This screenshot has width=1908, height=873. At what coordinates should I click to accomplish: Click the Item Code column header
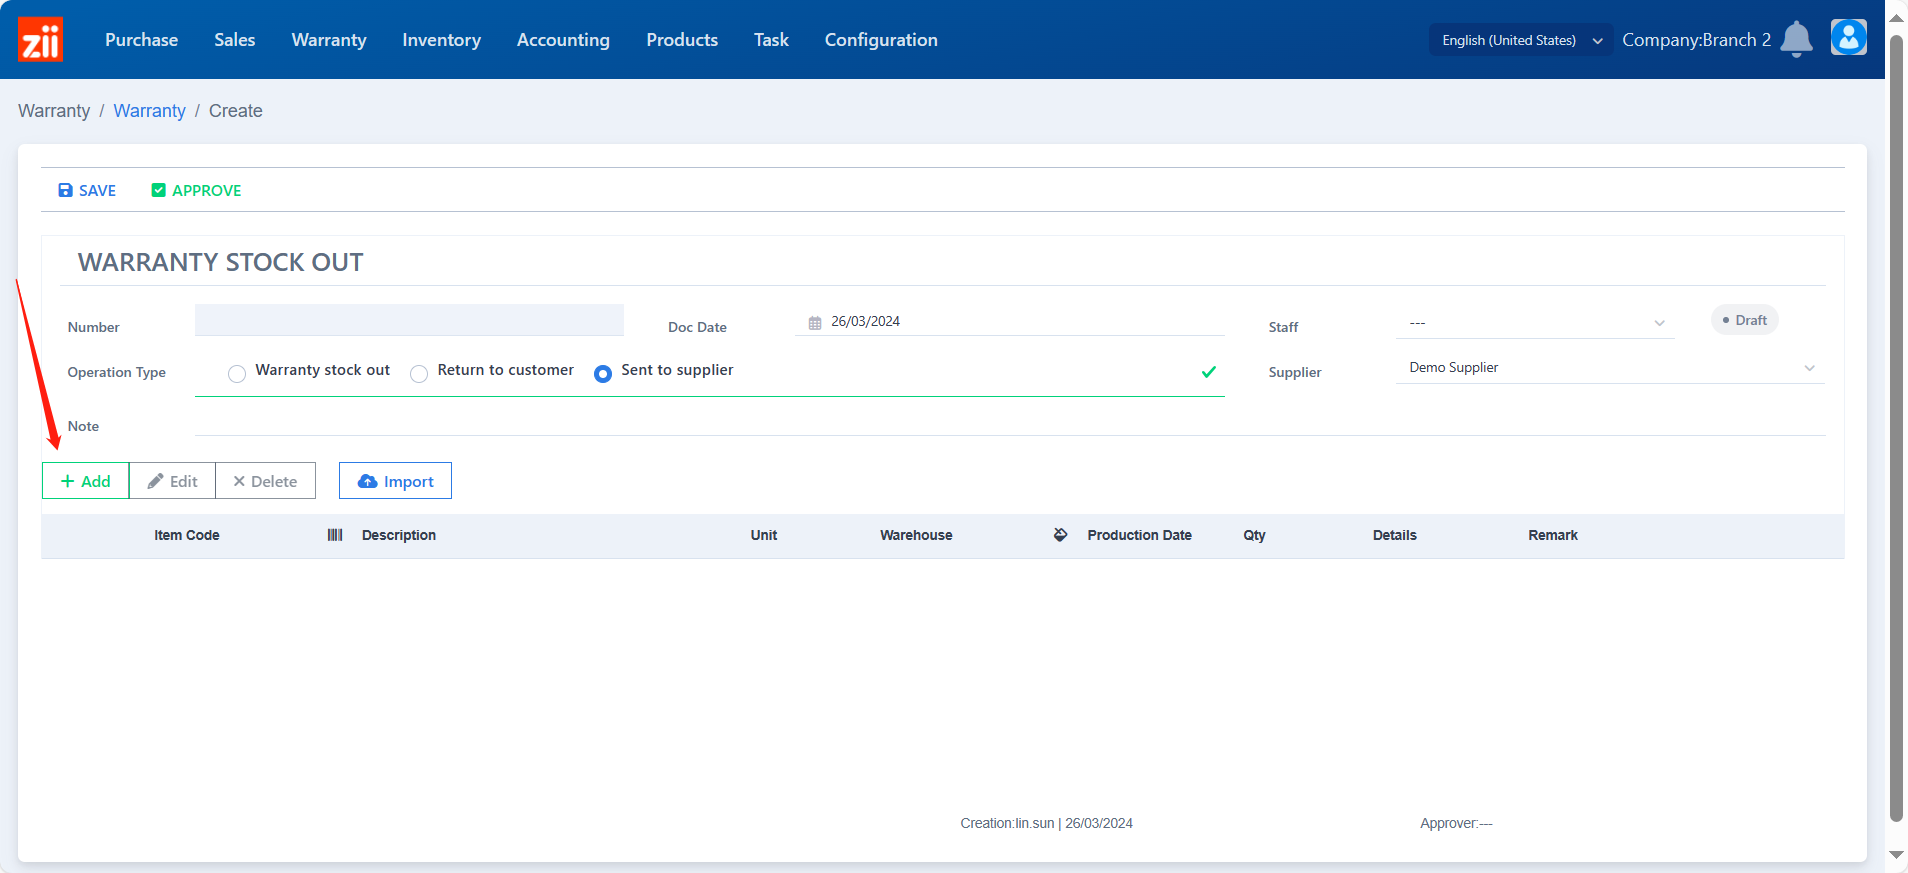(x=187, y=535)
